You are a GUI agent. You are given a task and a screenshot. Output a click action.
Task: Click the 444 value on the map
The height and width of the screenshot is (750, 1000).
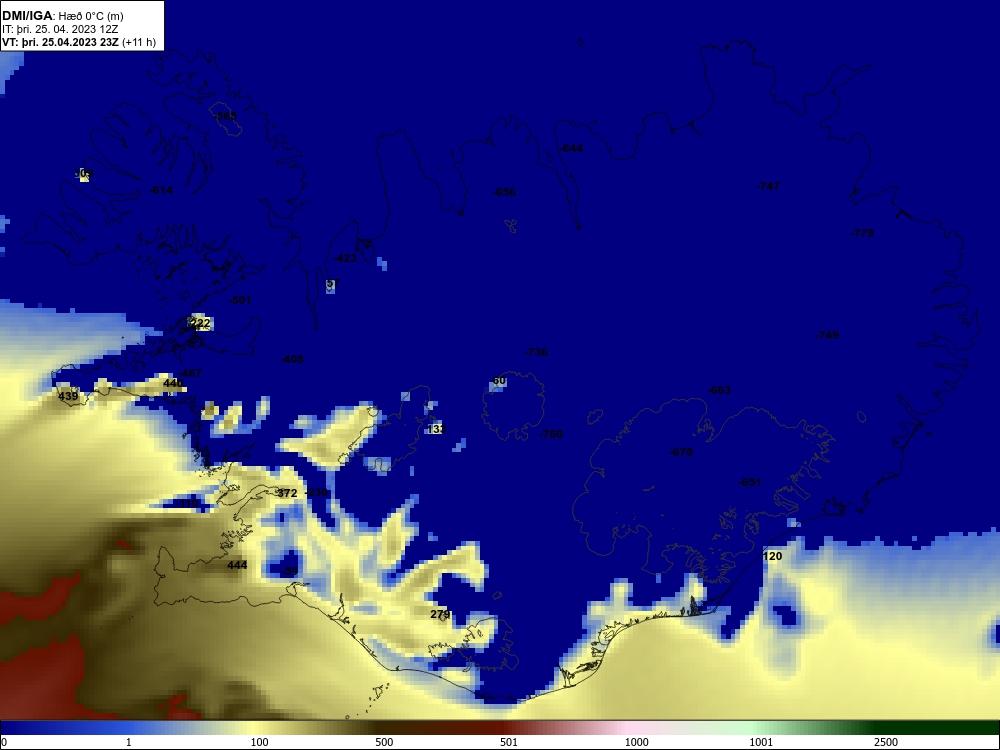click(237, 565)
